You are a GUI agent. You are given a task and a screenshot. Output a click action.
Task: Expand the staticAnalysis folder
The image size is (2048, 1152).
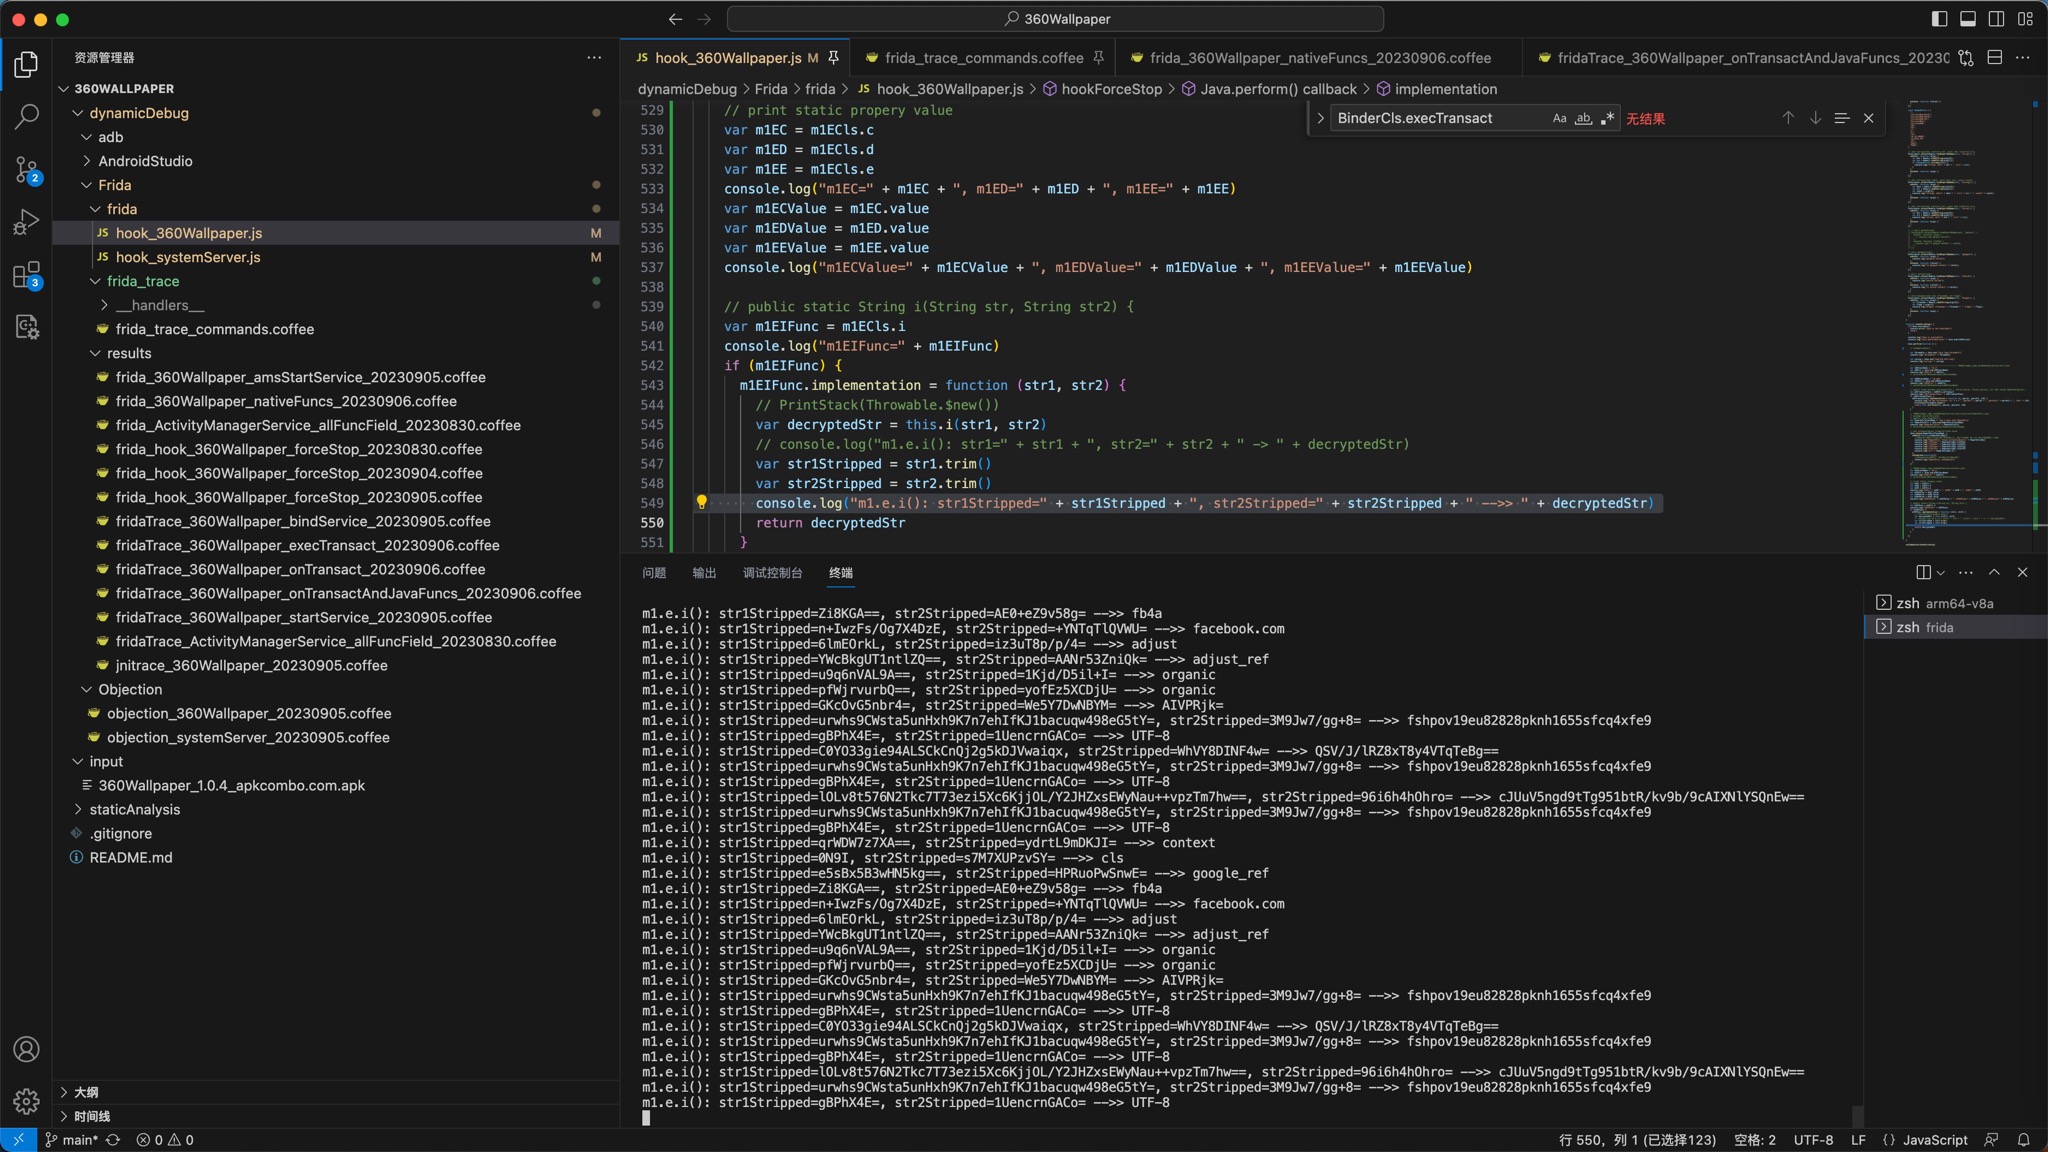pyautogui.click(x=135, y=809)
